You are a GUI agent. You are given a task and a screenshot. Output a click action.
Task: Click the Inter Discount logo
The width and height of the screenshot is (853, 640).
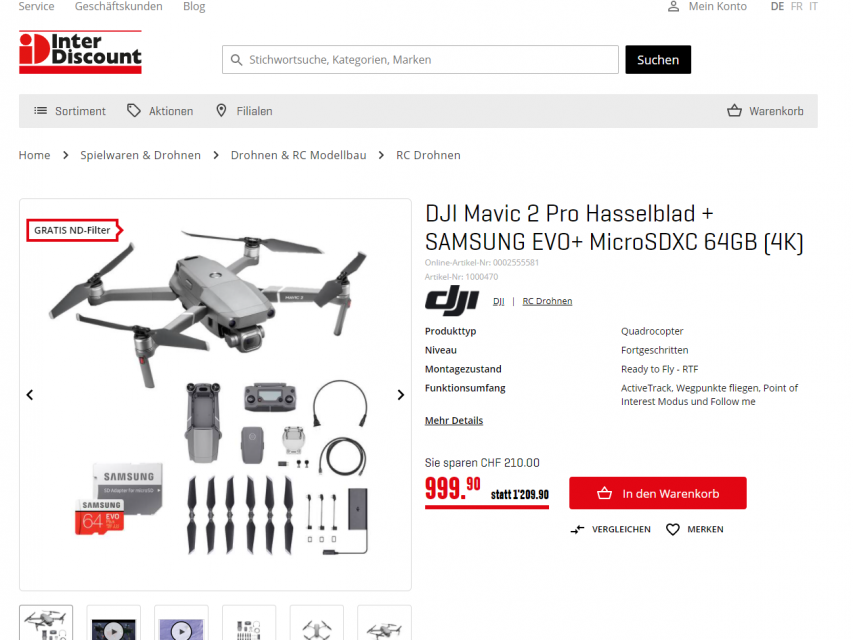81,52
